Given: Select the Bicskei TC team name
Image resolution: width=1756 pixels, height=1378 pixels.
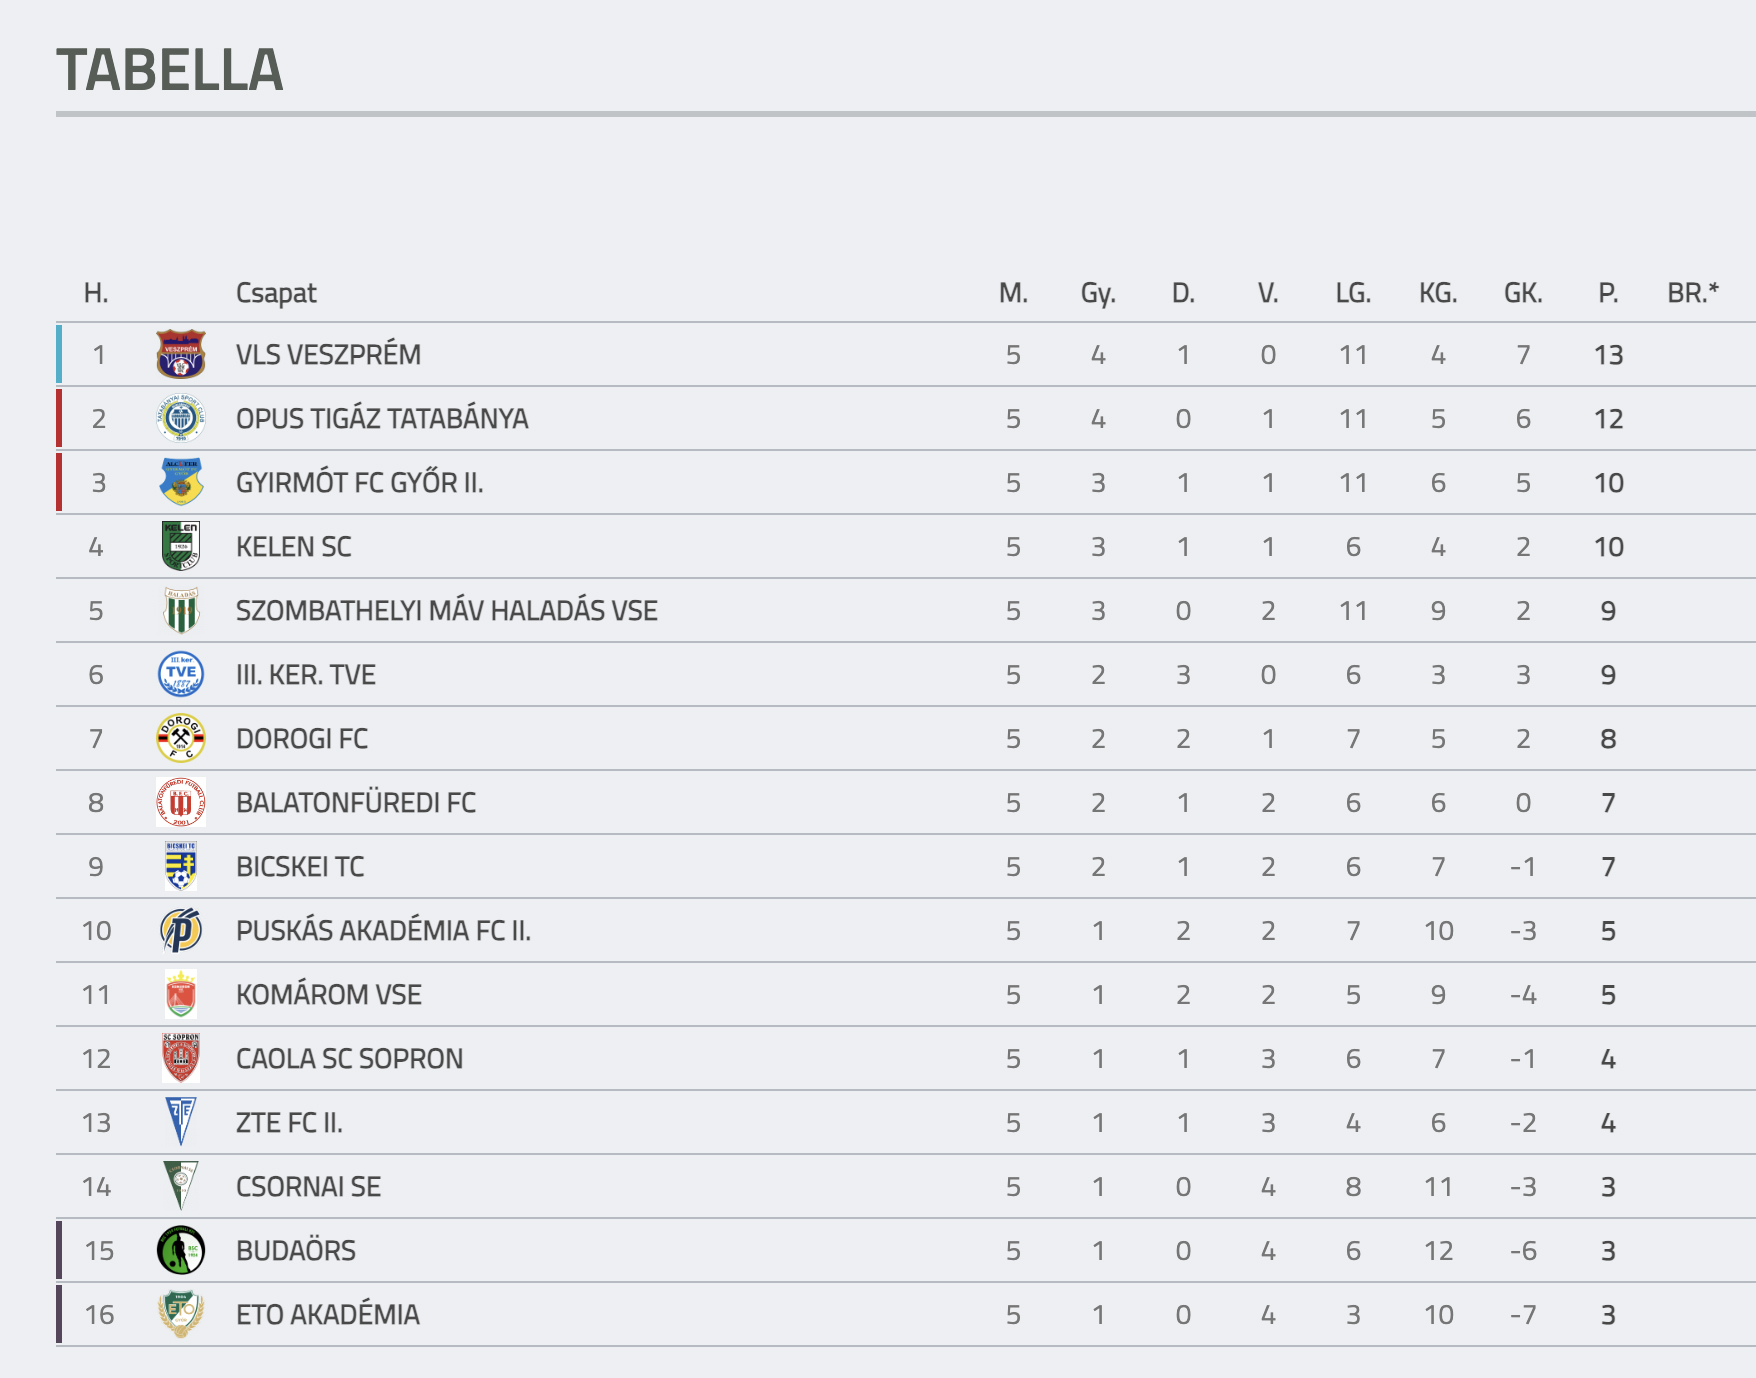Looking at the screenshot, I should (x=299, y=867).
